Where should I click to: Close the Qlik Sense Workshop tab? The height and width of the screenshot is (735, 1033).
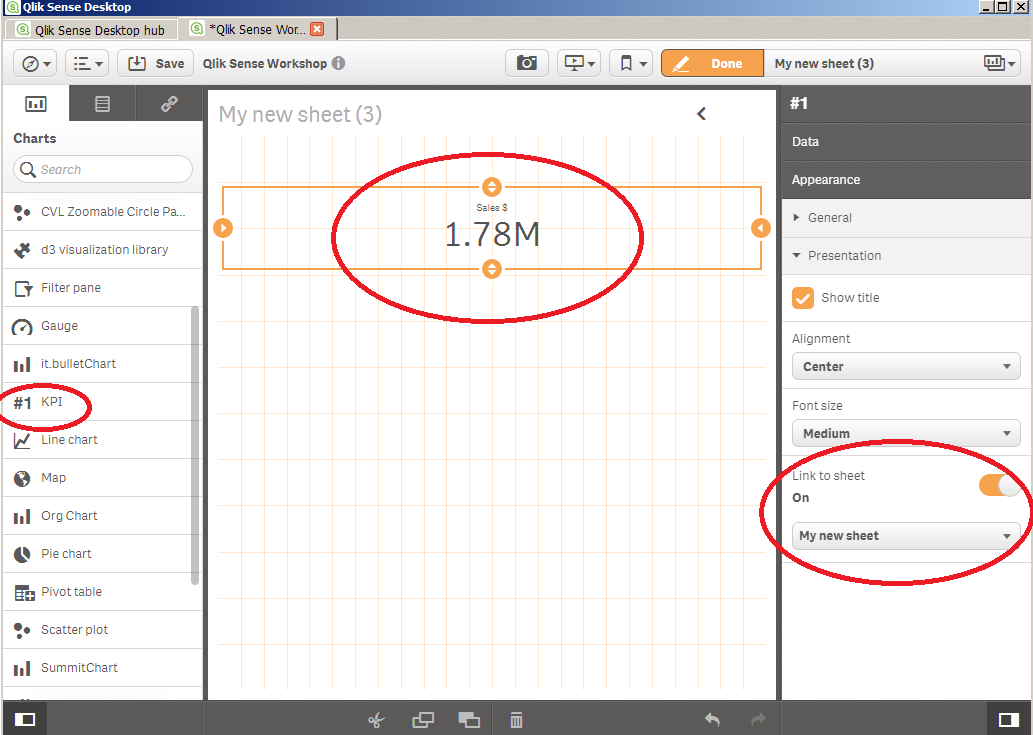coord(317,29)
